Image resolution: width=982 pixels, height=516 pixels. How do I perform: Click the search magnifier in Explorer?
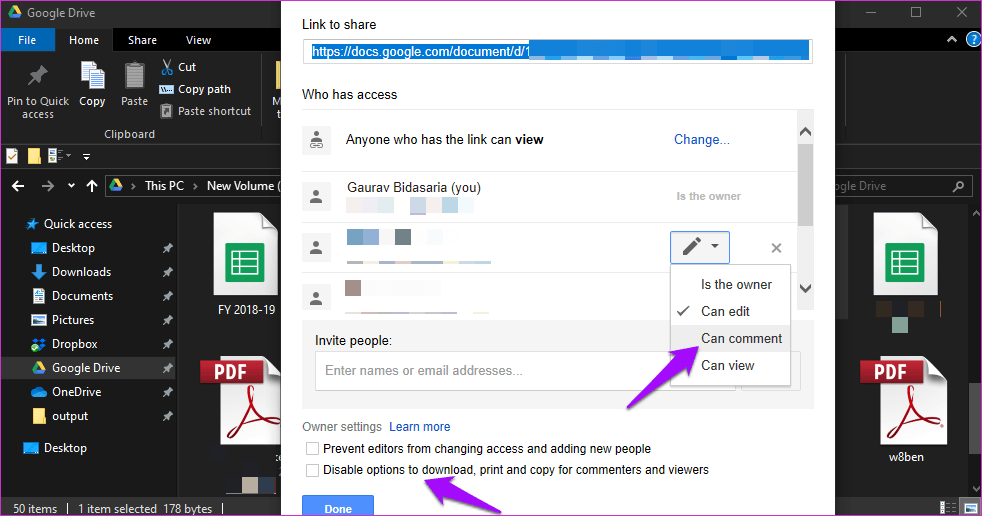[x=958, y=186]
